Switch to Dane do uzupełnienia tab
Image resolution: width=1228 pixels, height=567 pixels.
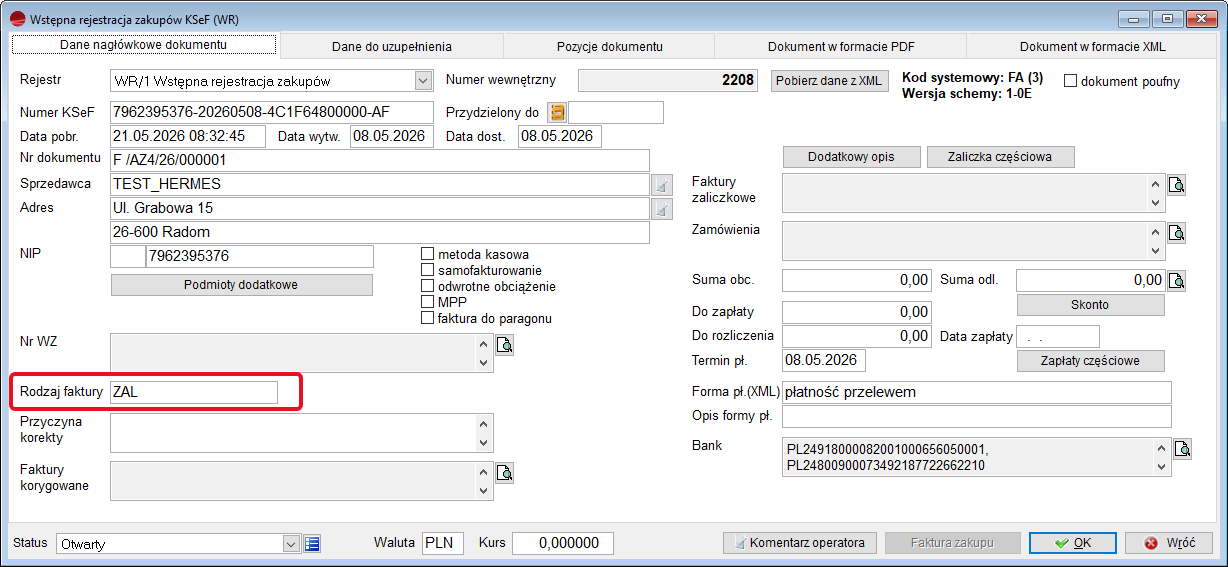click(392, 46)
